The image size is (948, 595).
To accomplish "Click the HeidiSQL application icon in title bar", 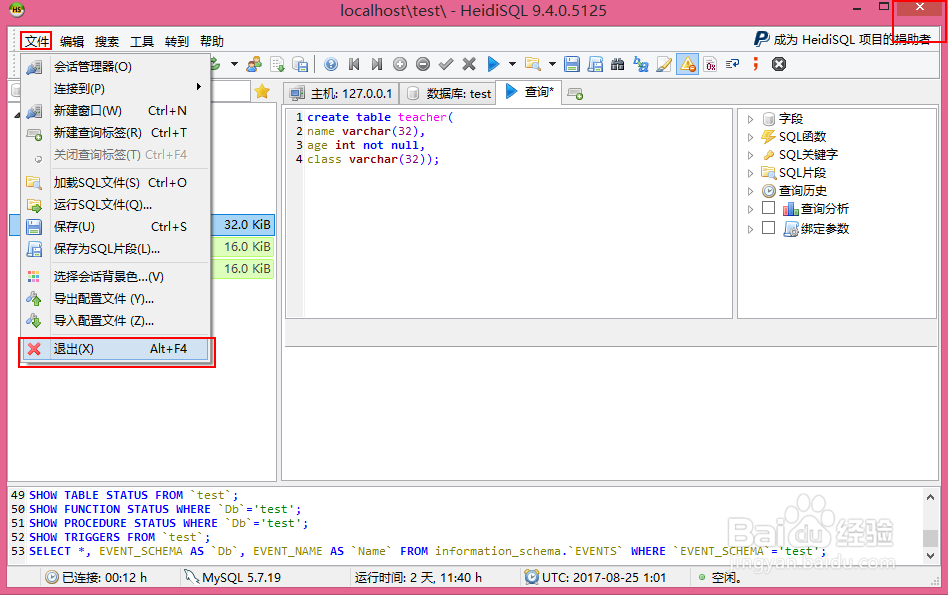I will (17, 10).
